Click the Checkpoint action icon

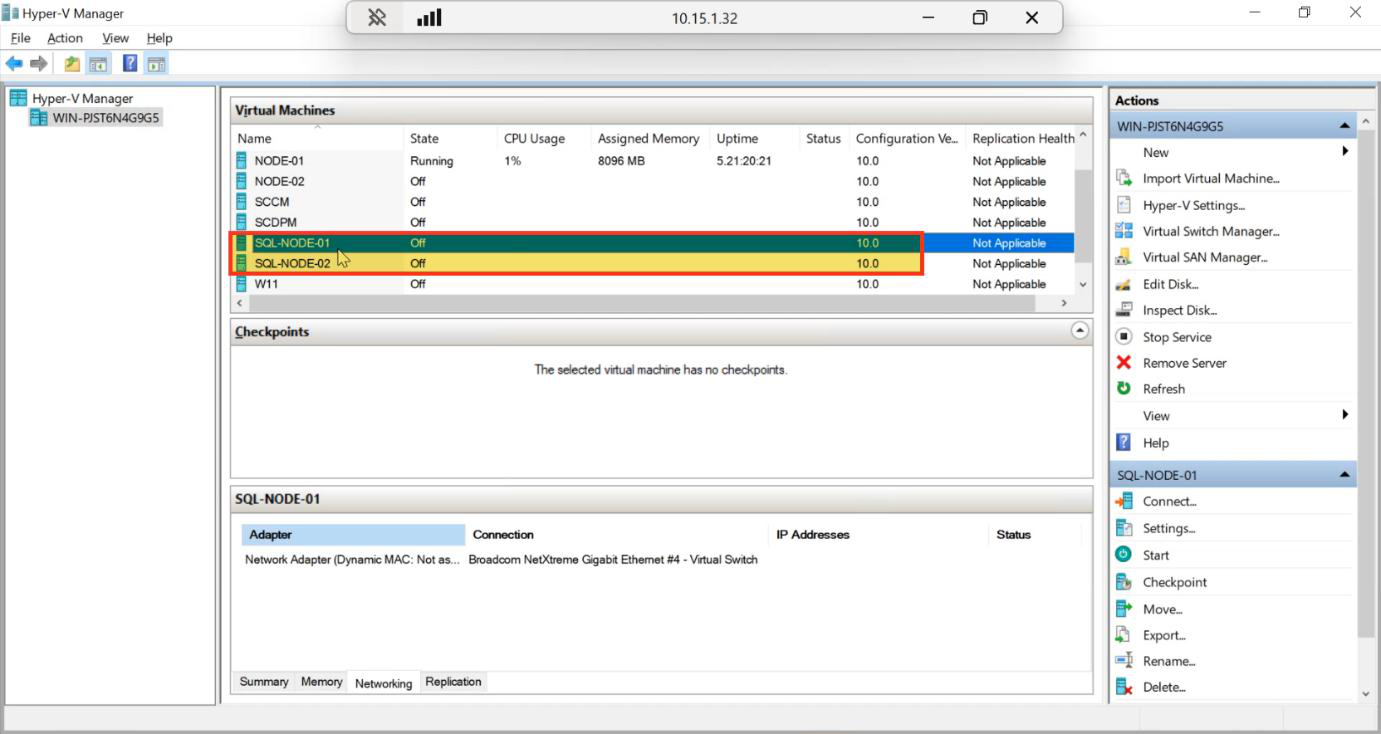click(1124, 582)
